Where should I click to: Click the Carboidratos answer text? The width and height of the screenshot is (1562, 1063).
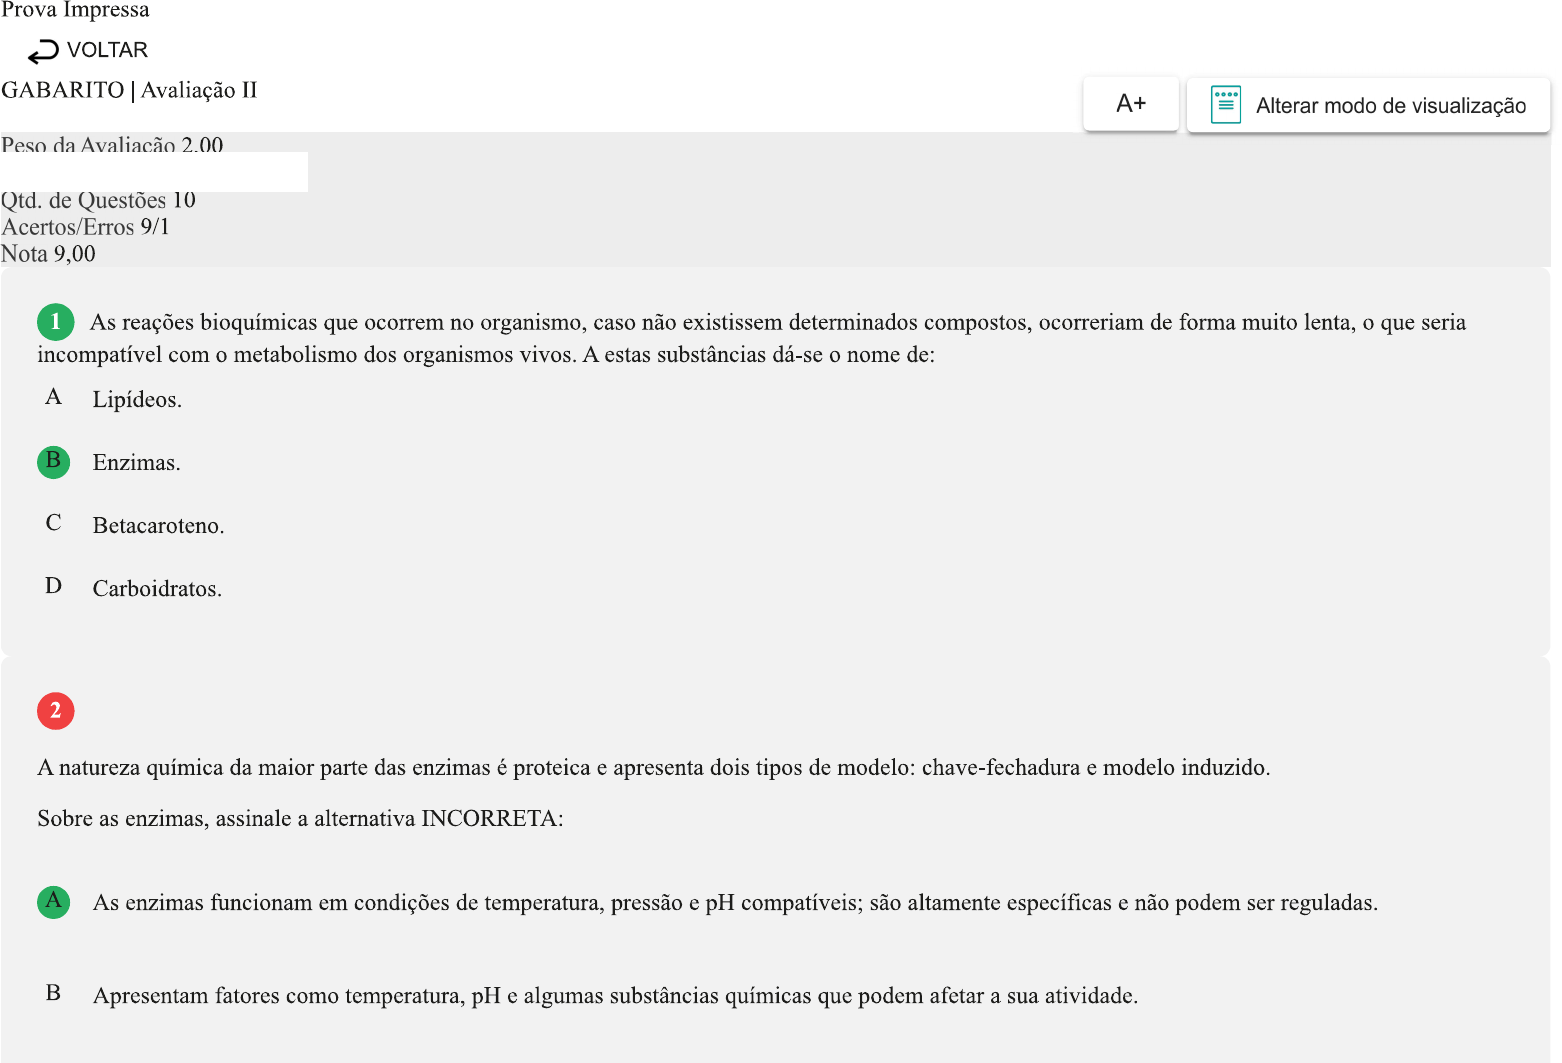coord(157,589)
